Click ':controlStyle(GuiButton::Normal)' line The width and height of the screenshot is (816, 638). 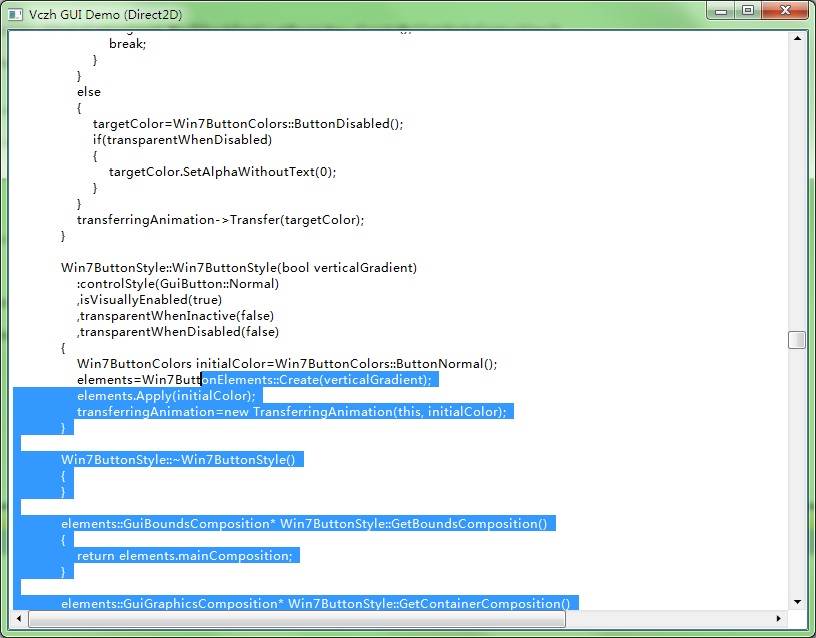pyautogui.click(x=178, y=284)
